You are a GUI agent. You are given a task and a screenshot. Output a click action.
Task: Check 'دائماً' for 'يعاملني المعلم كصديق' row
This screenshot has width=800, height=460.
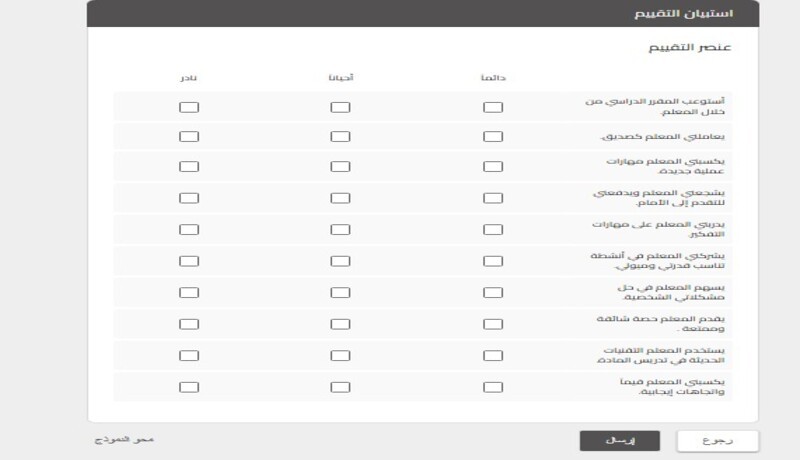[x=492, y=136]
